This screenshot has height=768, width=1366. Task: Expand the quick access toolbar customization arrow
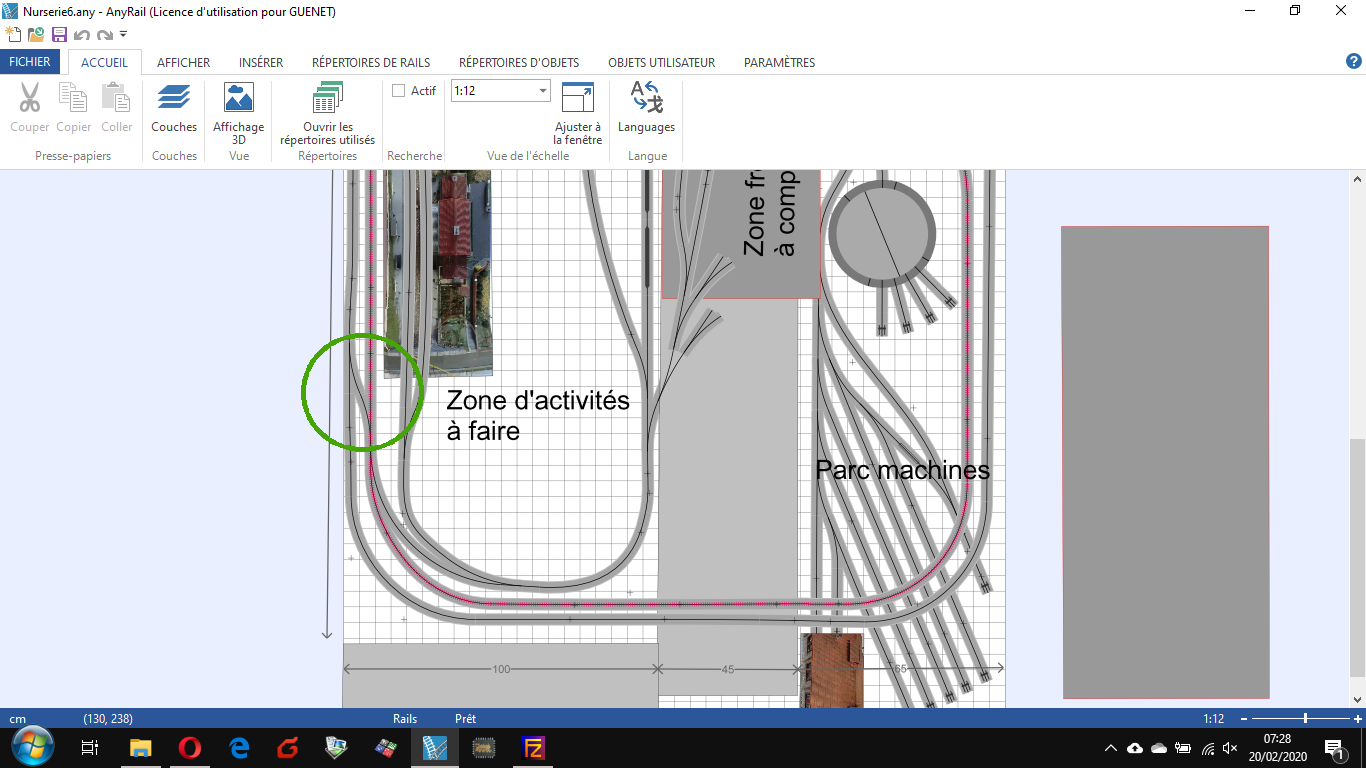tap(123, 35)
